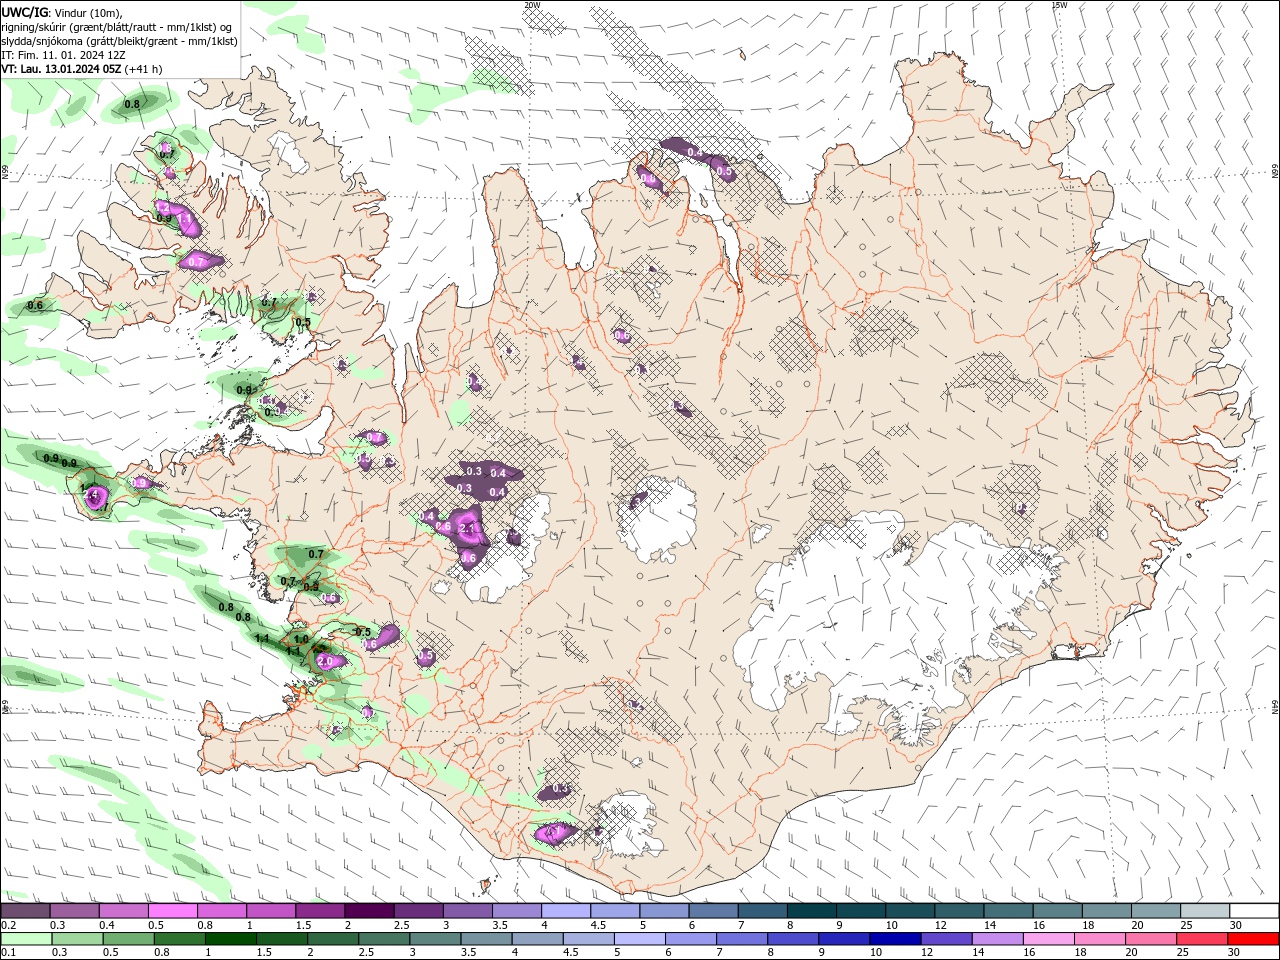Image resolution: width=1280 pixels, height=960 pixels.
Task: Click the bottom-row pink swatch between 16 and 18
Action: 1049,939
